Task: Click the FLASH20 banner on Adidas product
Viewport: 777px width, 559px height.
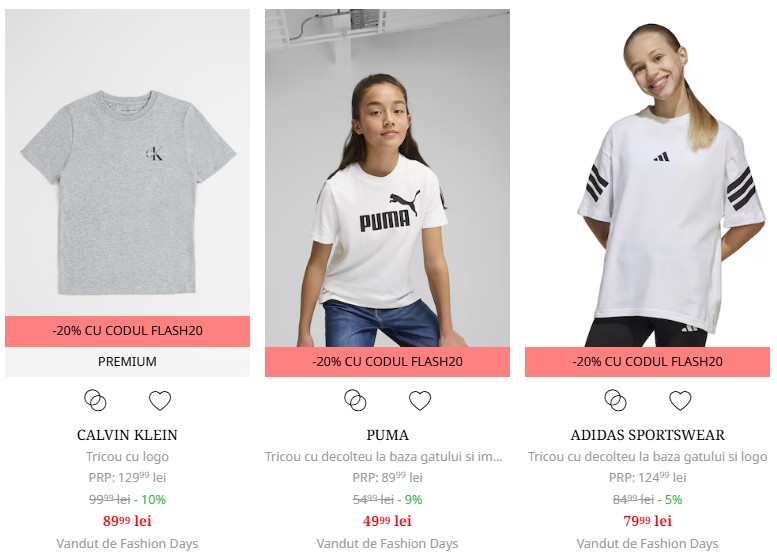Action: (647, 362)
